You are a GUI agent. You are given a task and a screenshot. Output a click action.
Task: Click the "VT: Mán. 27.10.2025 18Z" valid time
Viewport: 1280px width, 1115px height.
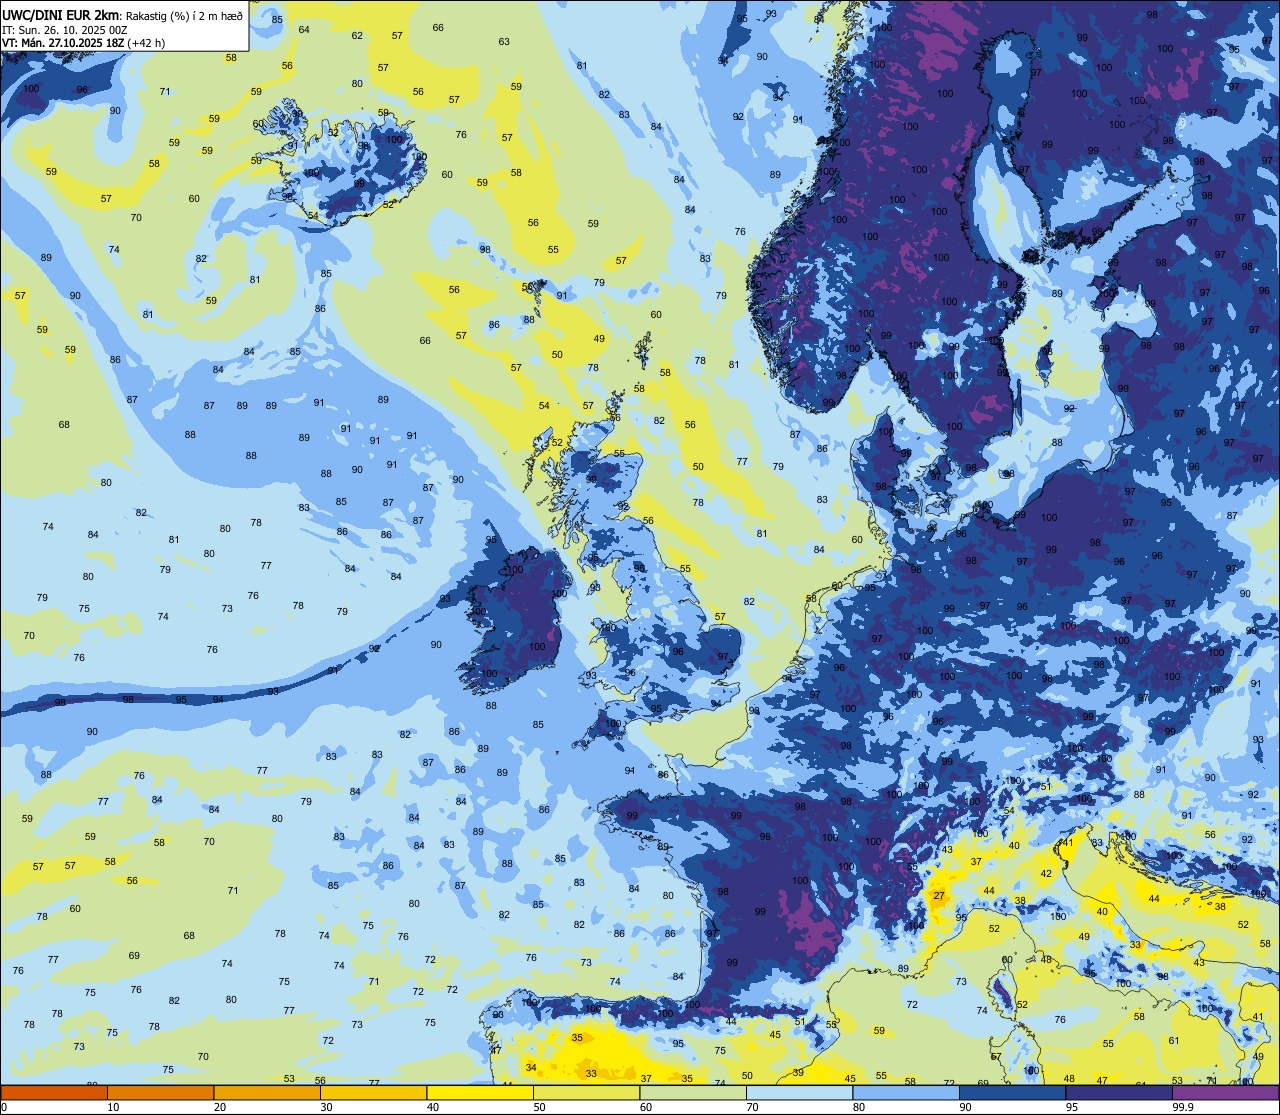click(62, 43)
